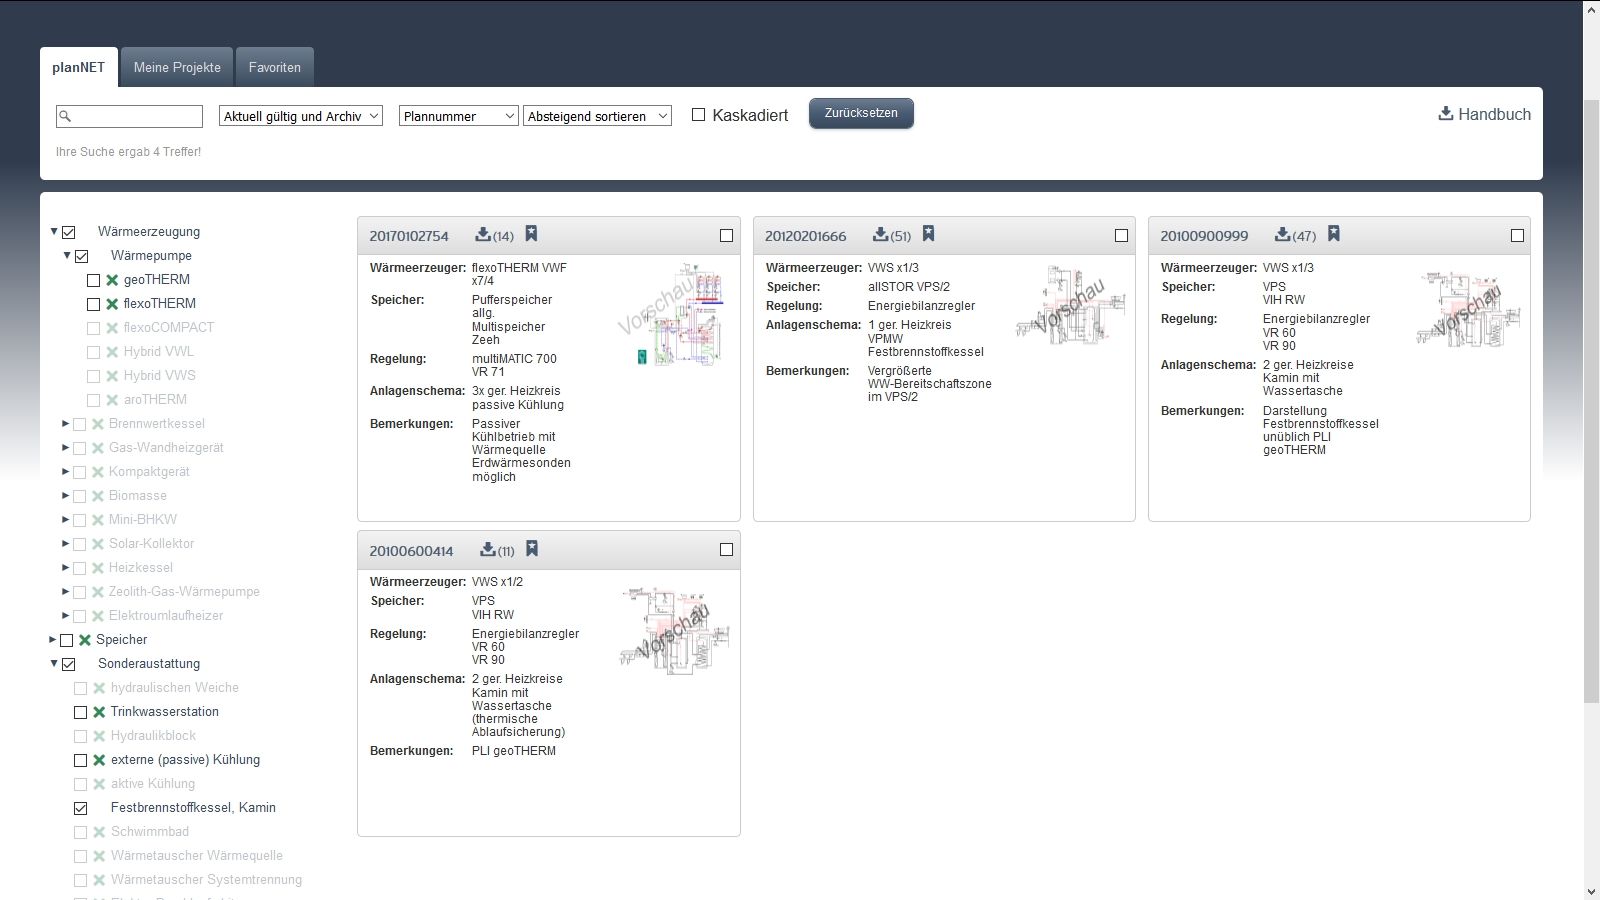Viewport: 1600px width, 900px height.
Task: Click download icon for plan 20120201666
Action: click(880, 235)
